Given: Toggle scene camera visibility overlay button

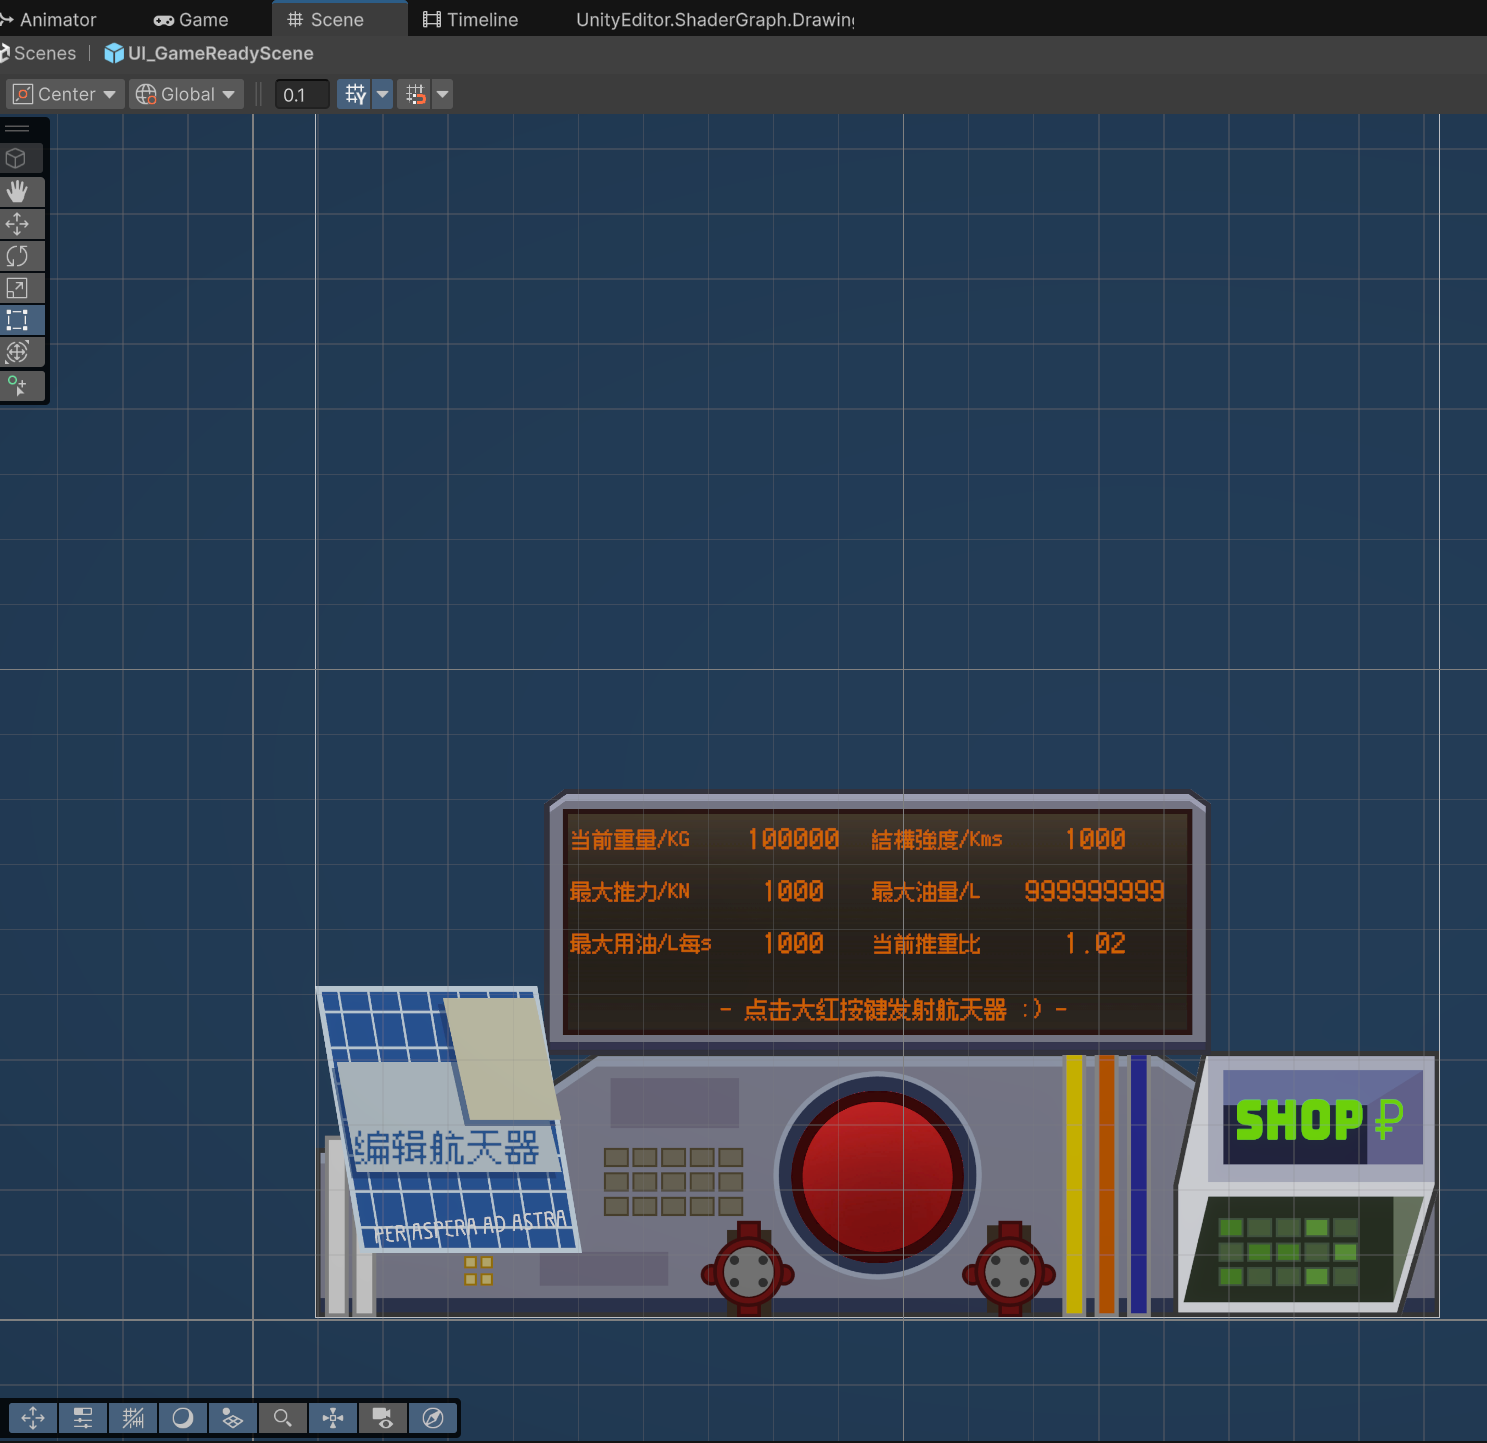Looking at the screenshot, I should click(x=383, y=1418).
